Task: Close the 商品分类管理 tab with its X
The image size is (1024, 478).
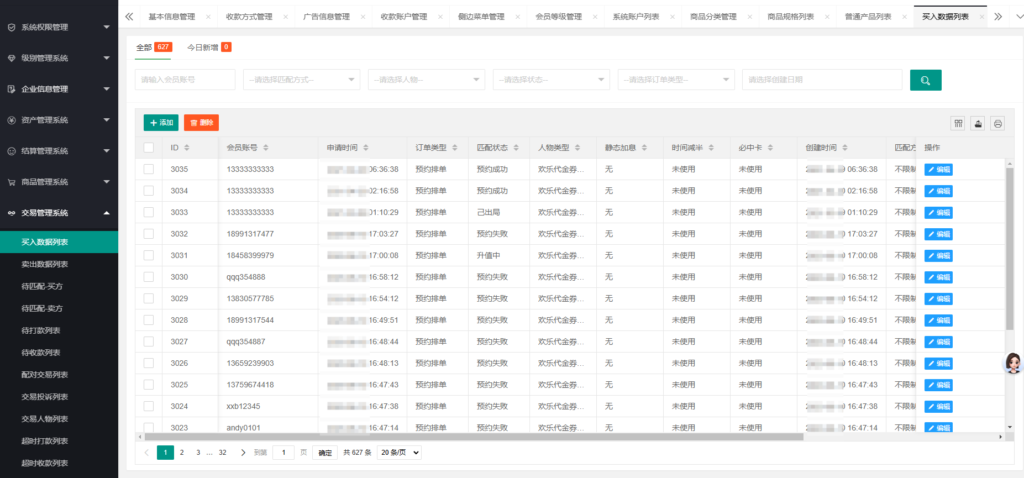Action: pyautogui.click(x=750, y=16)
